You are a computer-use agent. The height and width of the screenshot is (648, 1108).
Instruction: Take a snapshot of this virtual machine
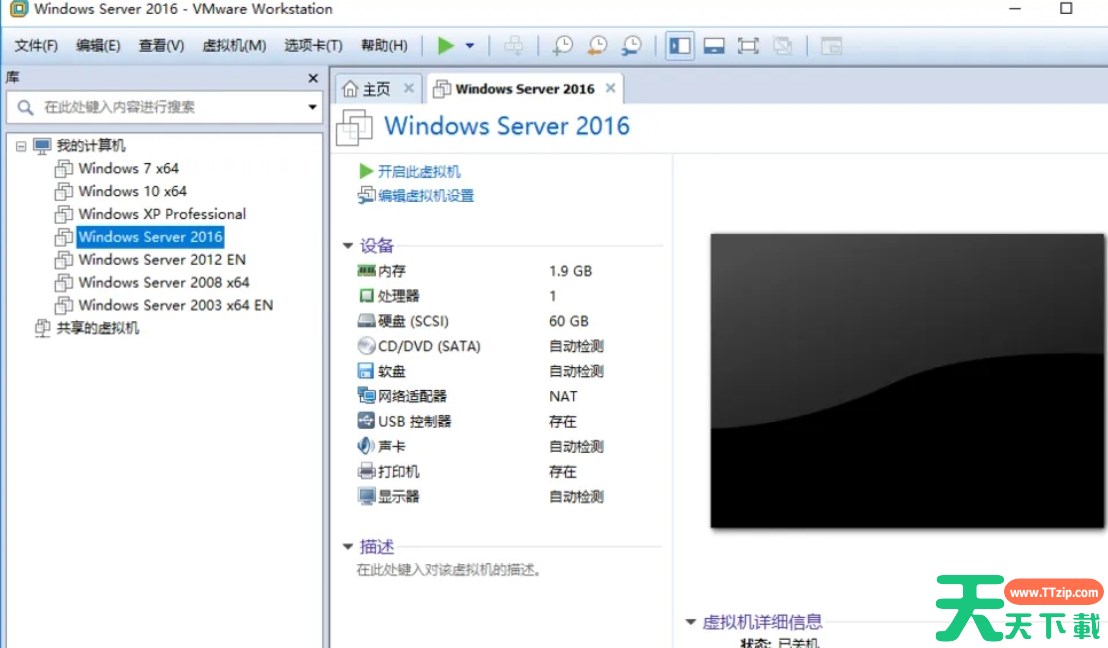tap(564, 45)
